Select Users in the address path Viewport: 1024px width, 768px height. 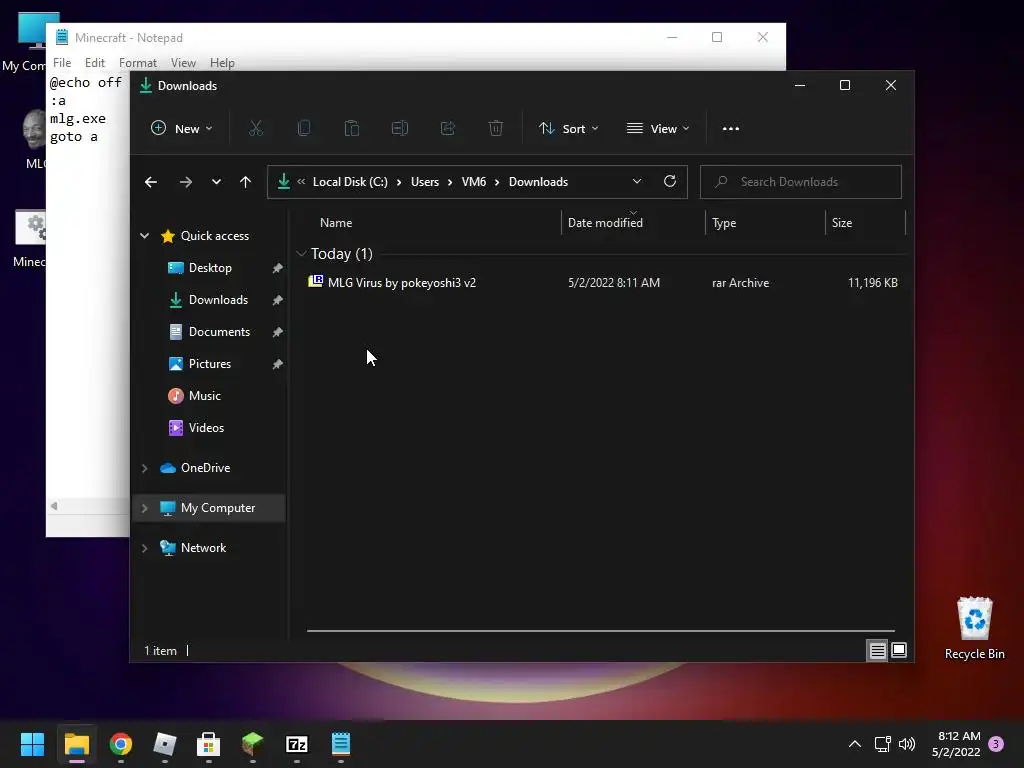424,182
